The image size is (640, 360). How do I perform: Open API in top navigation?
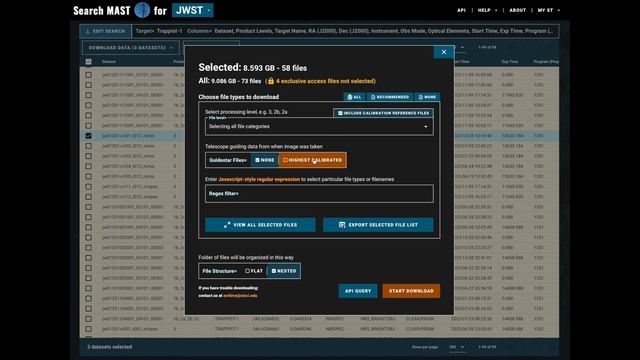pos(461,10)
